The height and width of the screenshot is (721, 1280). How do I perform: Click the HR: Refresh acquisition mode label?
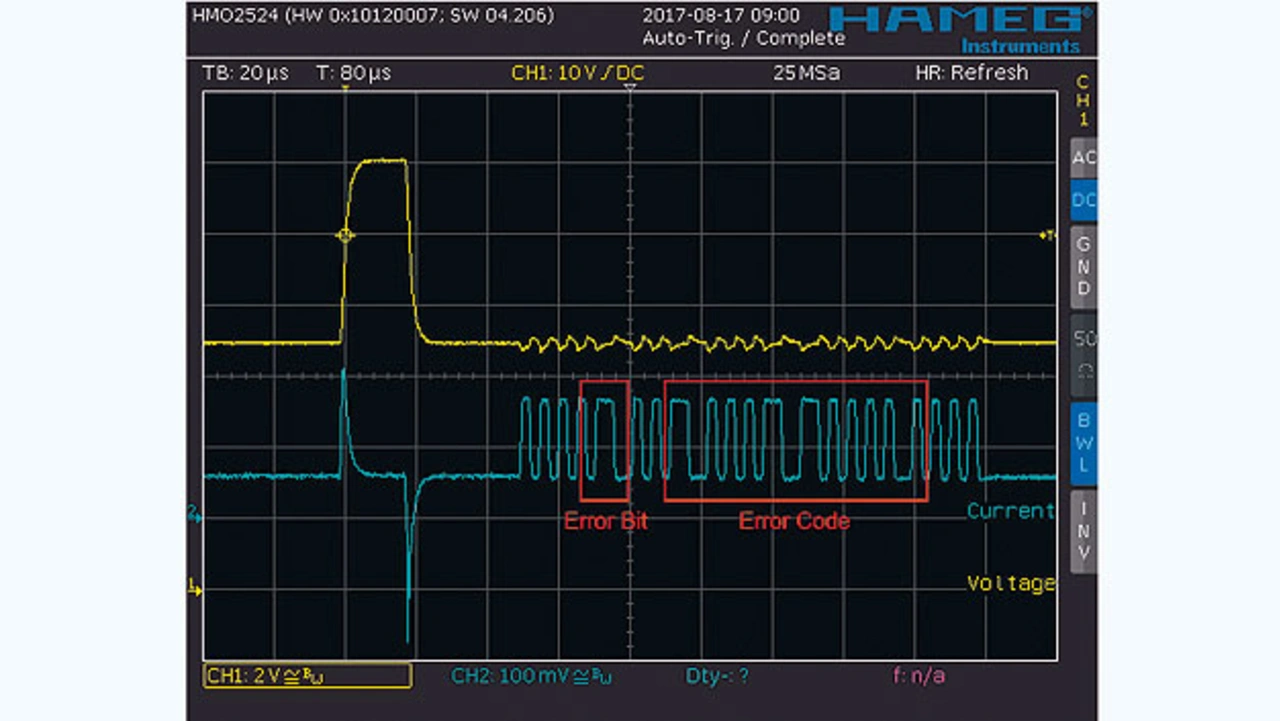971,73
